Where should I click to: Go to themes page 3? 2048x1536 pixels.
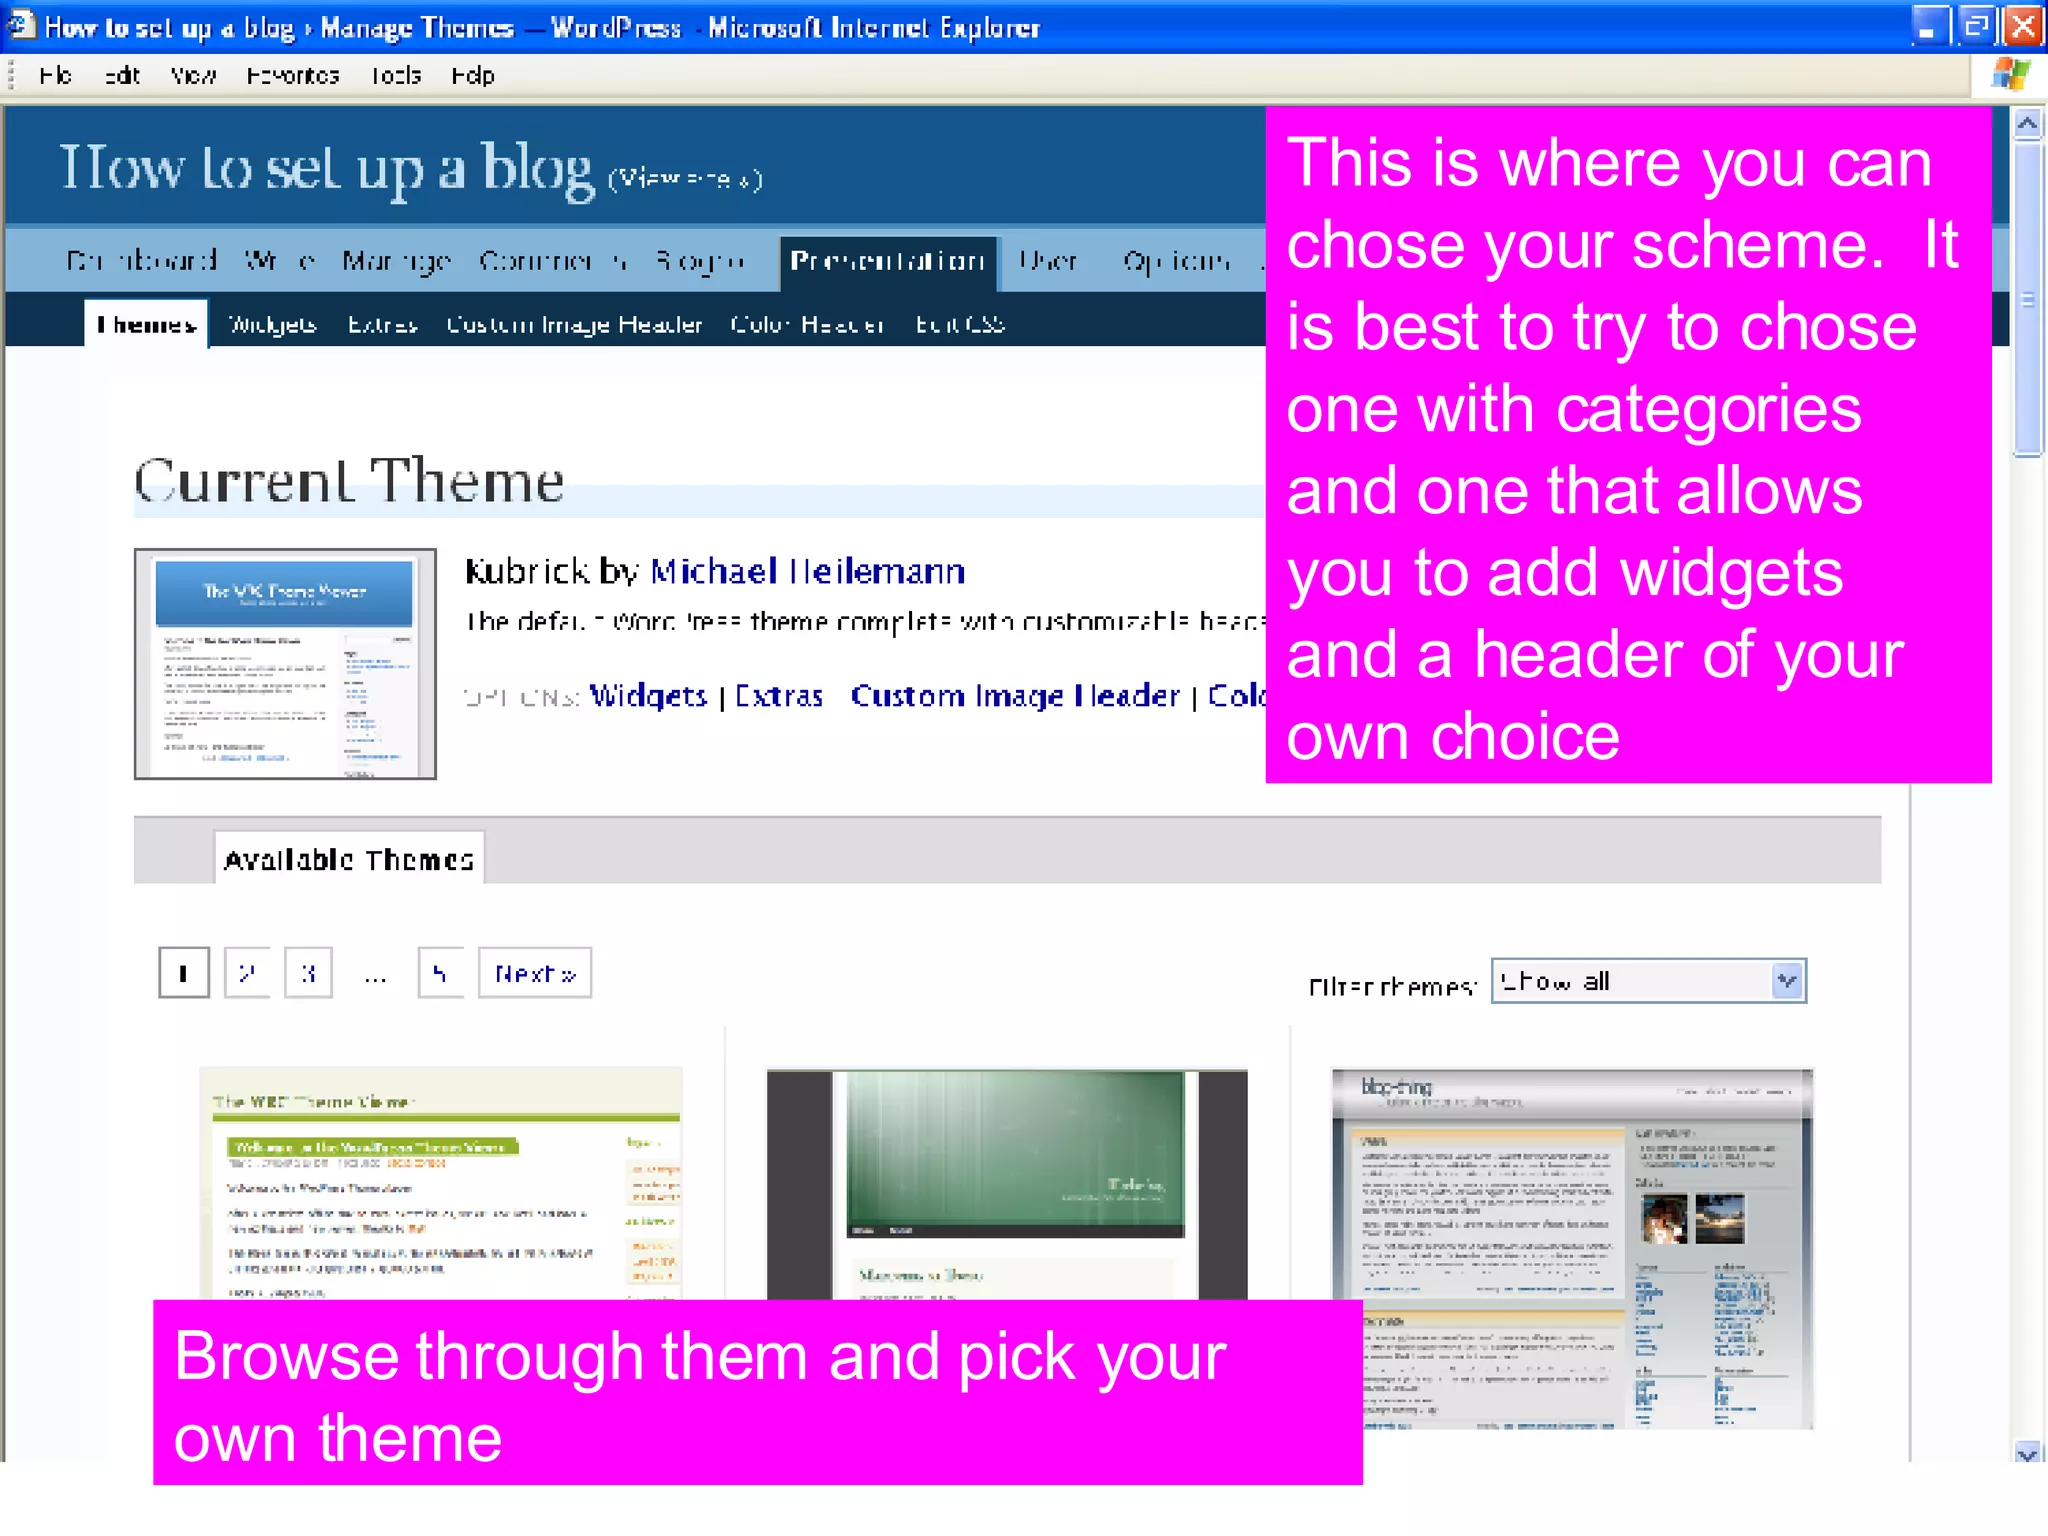pyautogui.click(x=308, y=973)
